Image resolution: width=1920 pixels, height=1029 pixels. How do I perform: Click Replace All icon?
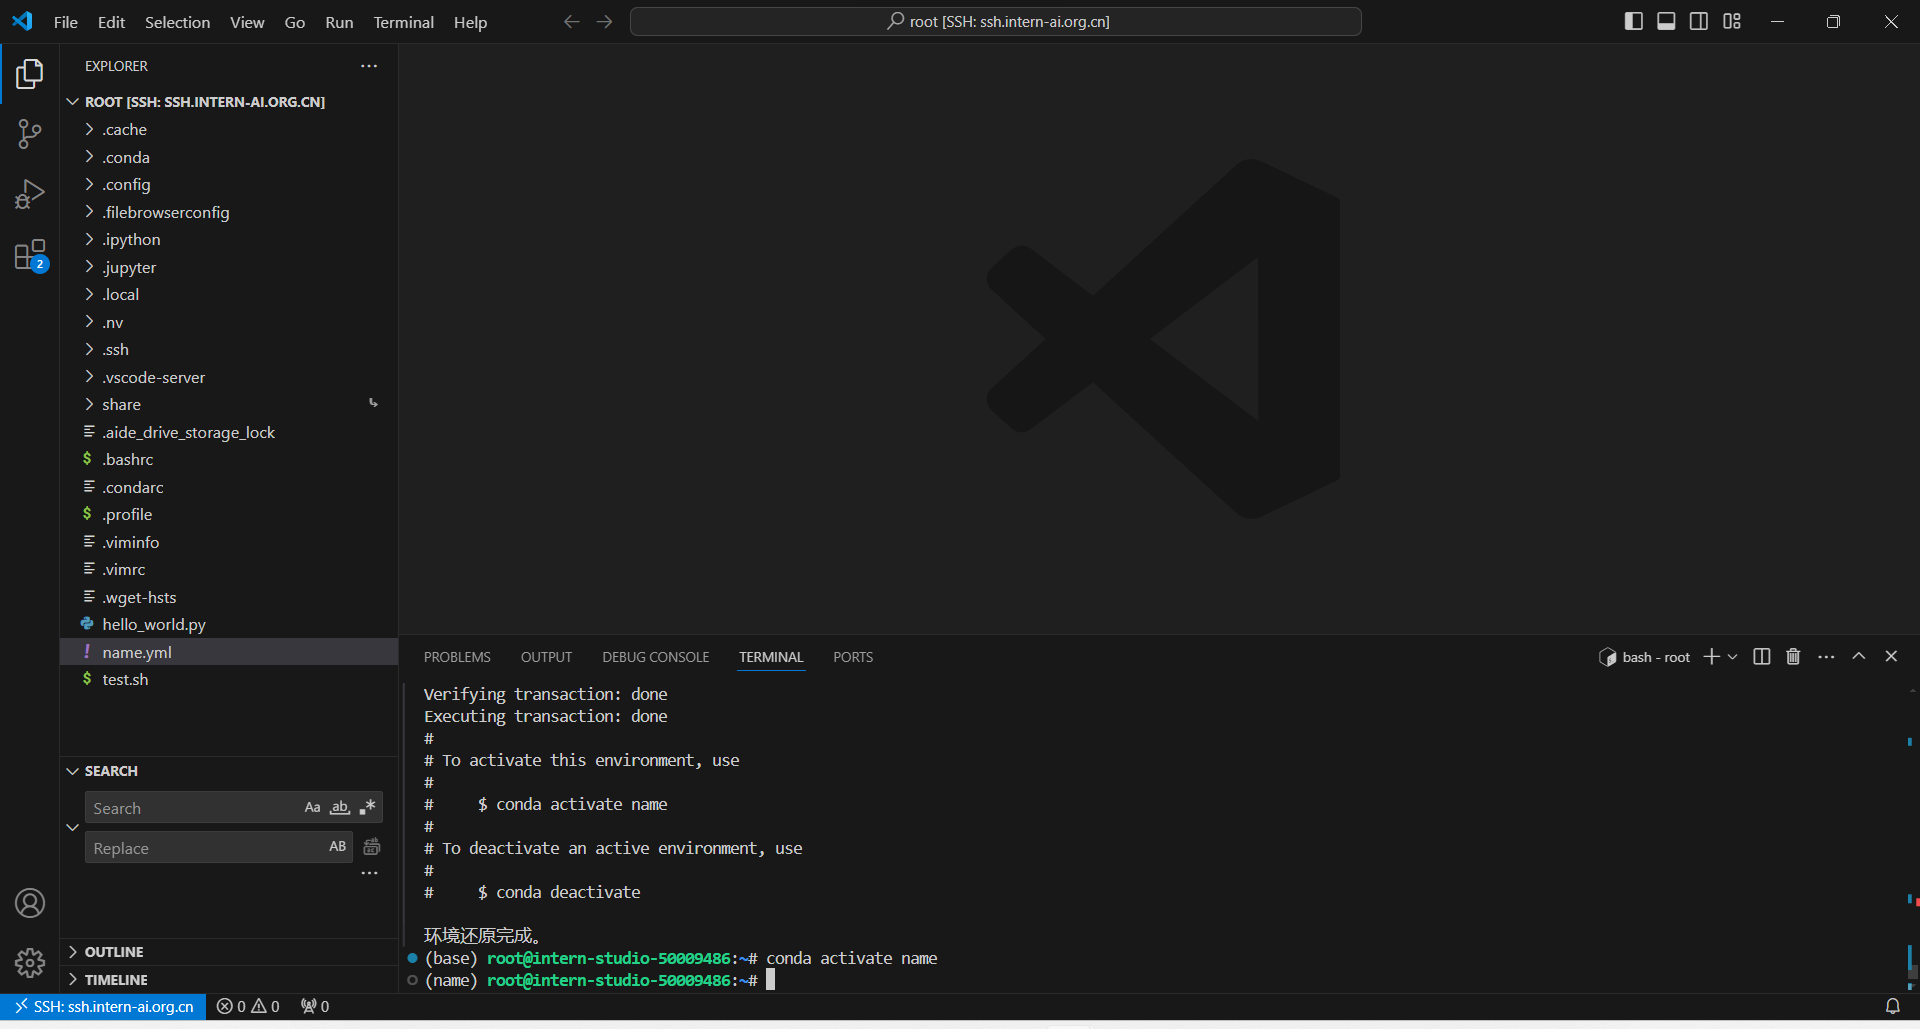[371, 847]
